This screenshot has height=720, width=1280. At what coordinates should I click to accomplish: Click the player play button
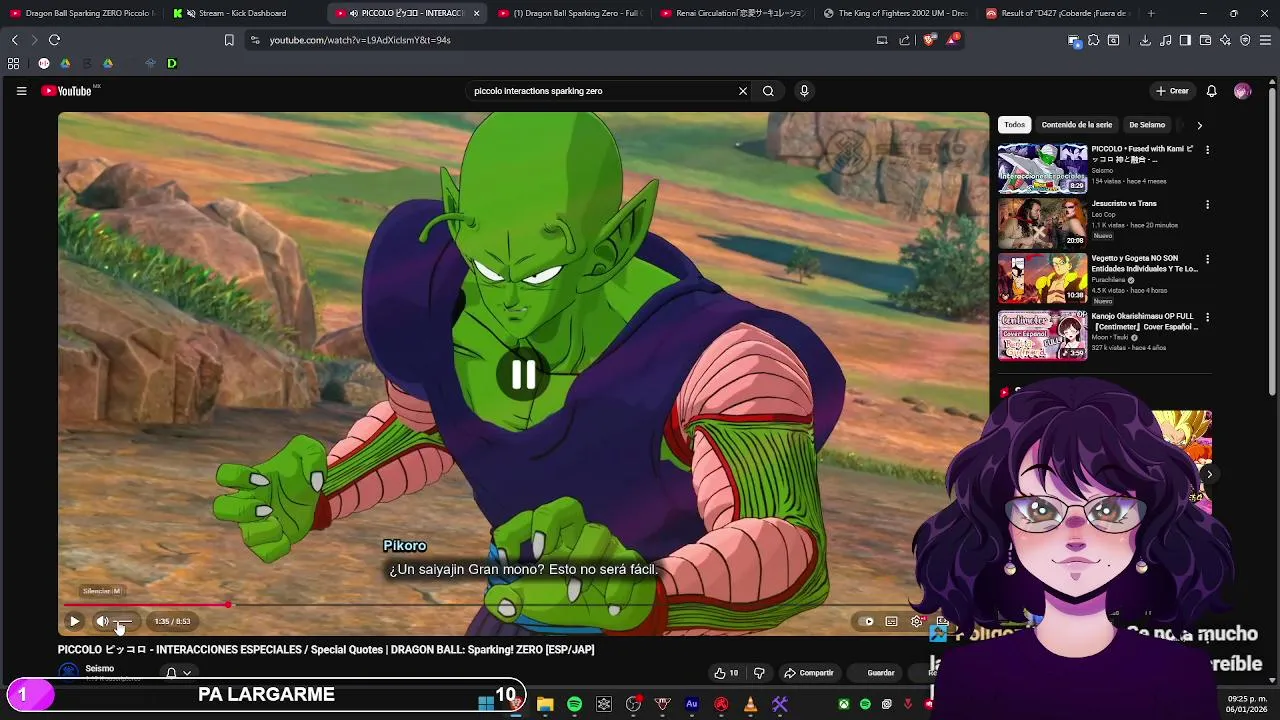pyautogui.click(x=74, y=621)
